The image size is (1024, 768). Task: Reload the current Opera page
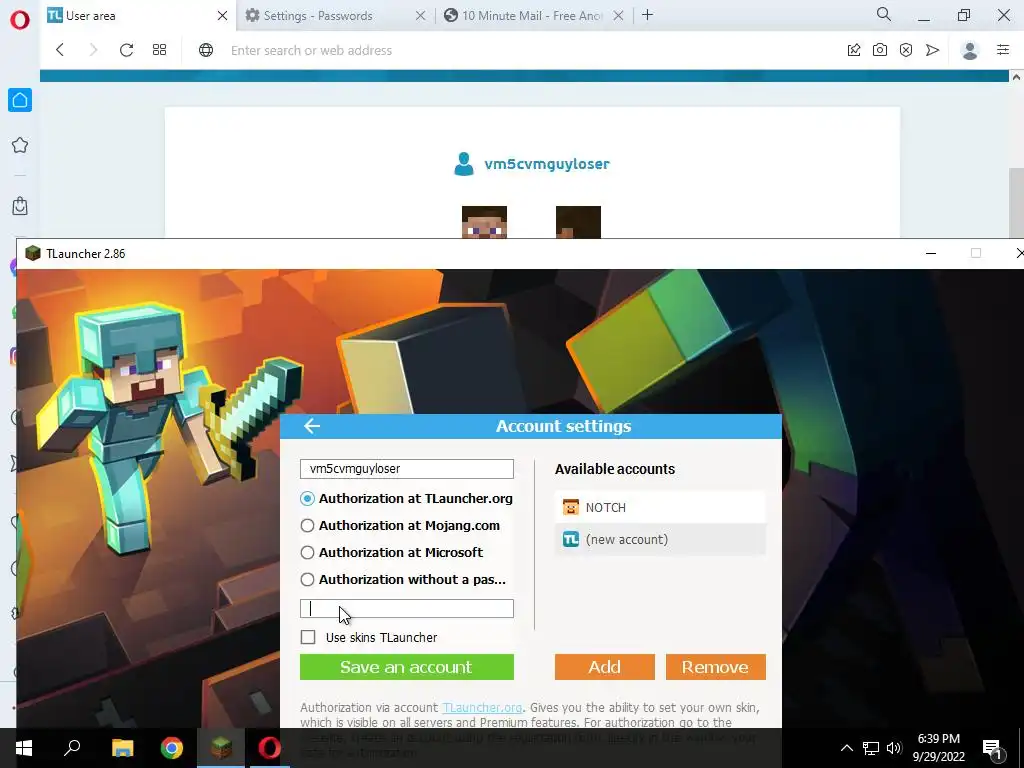126,50
